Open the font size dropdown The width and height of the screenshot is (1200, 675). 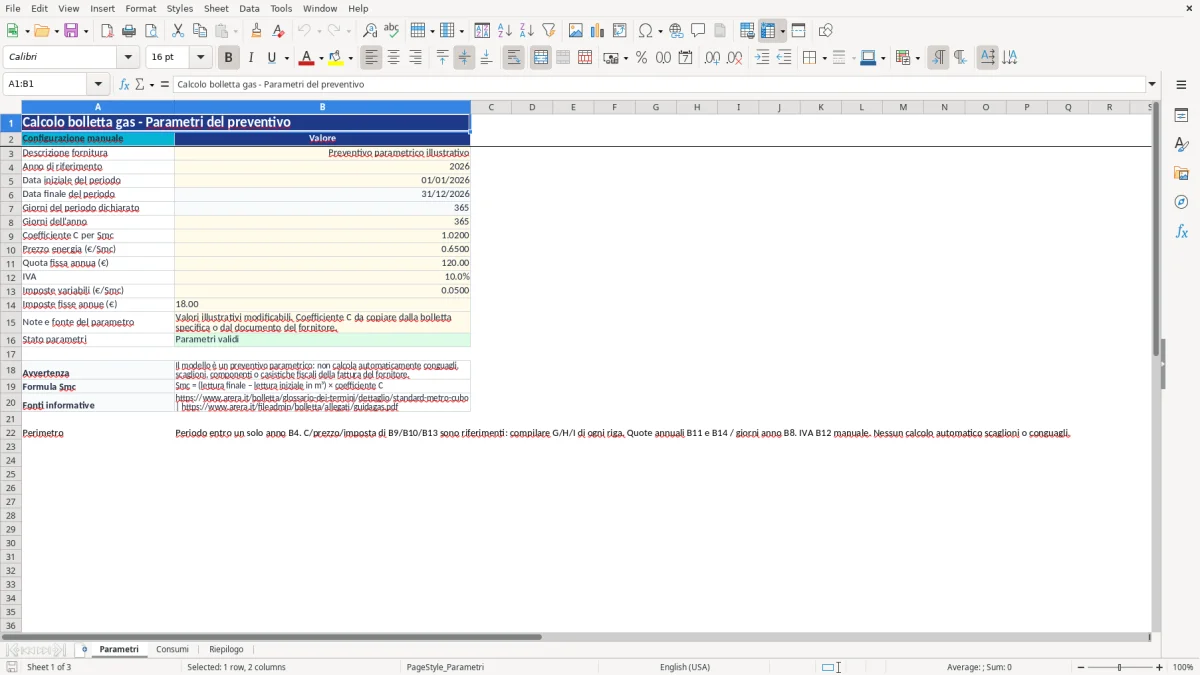pos(201,58)
